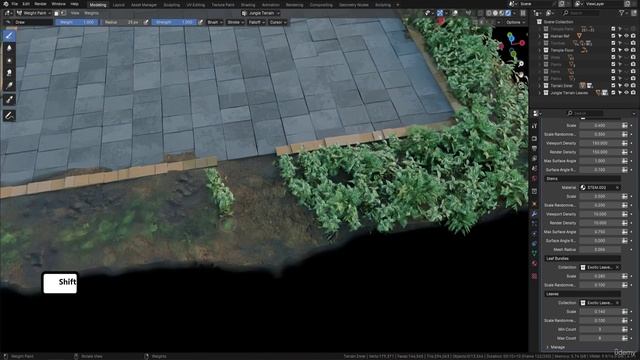This screenshot has width=640, height=360.
Task: Open the Stroke settings dropdown
Action: [236, 22]
